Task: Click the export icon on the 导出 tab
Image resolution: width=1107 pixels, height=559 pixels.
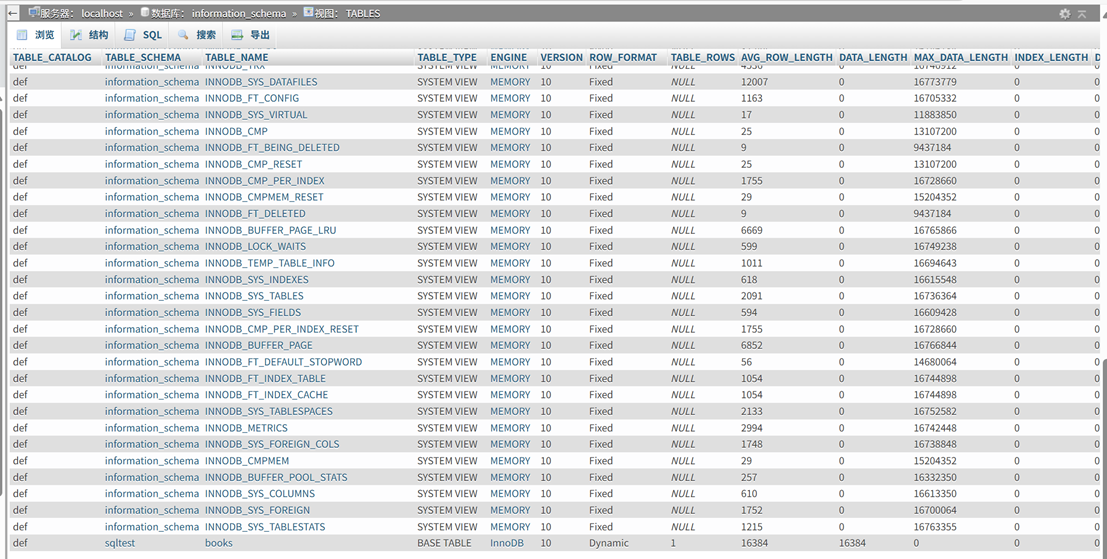Action: (x=237, y=35)
